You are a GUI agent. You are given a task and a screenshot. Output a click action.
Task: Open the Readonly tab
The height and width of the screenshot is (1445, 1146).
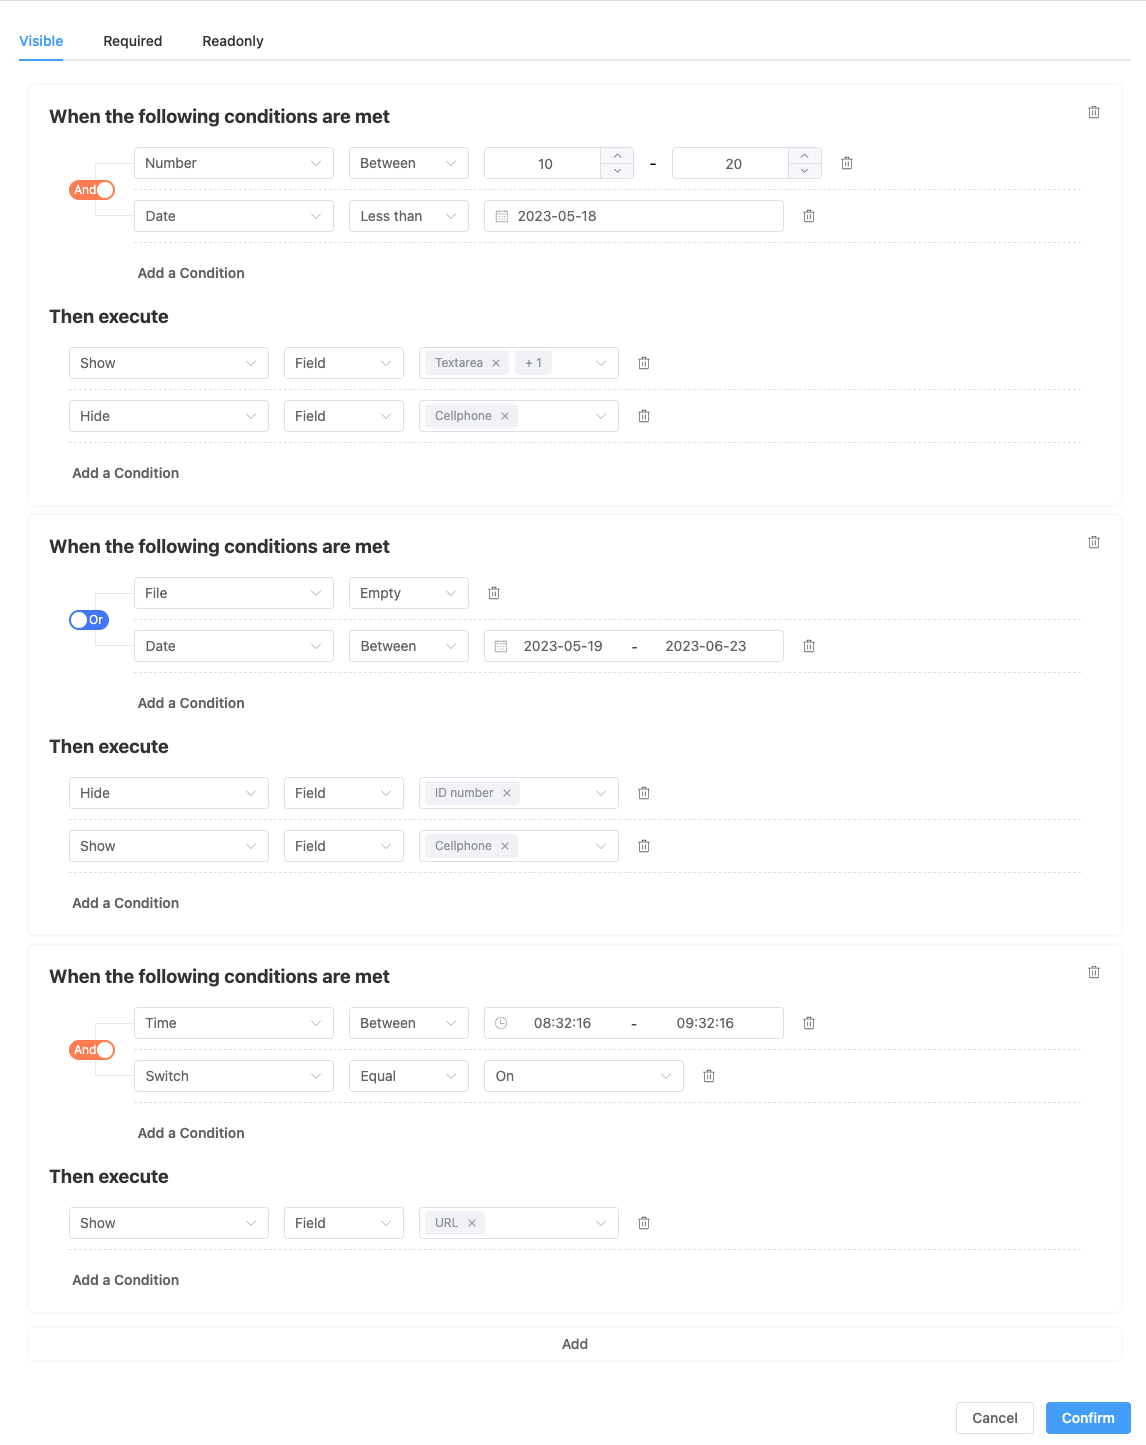233,41
